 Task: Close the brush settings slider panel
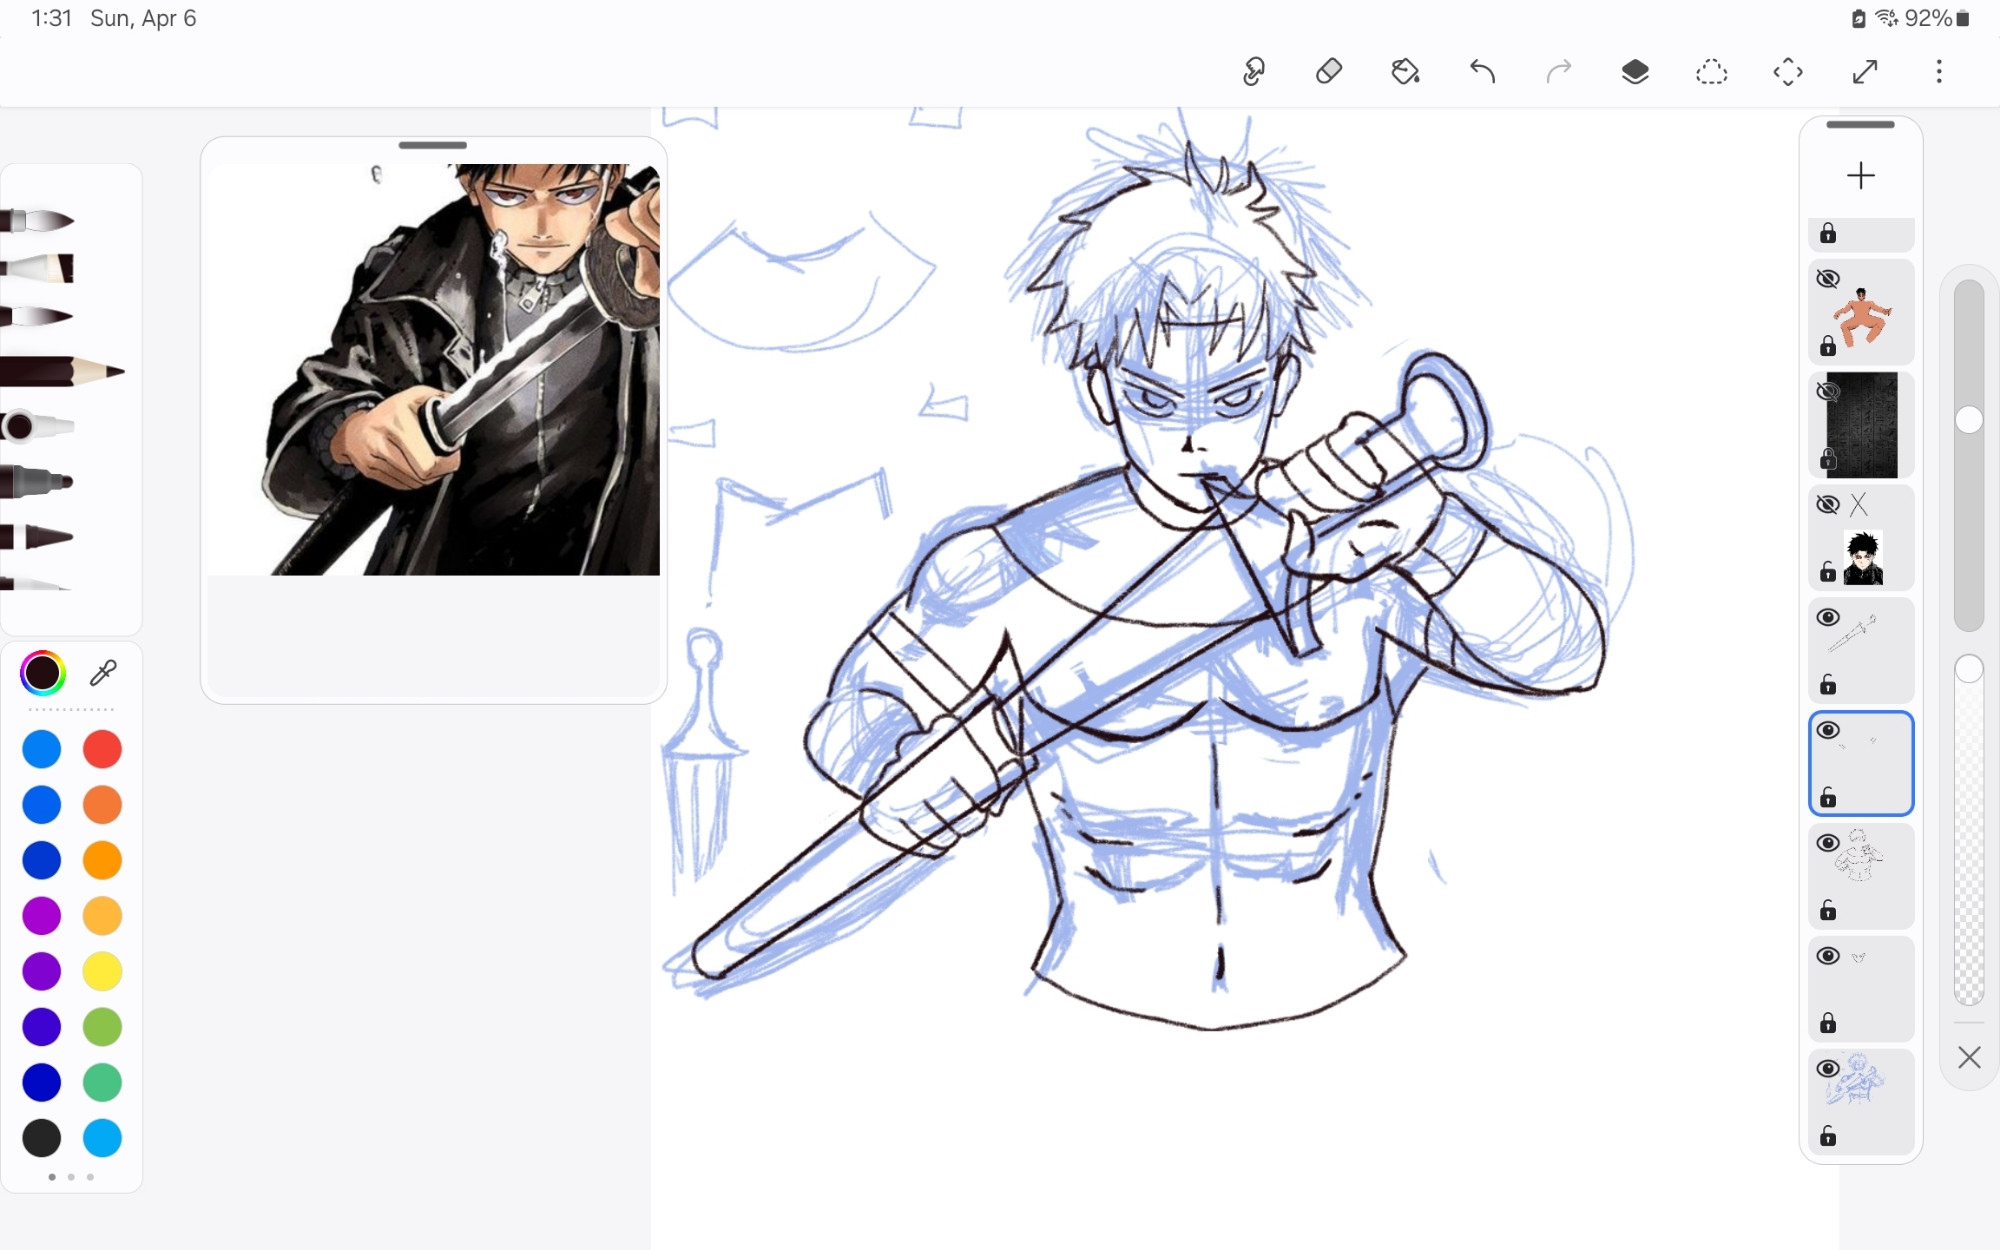[x=1969, y=1058]
